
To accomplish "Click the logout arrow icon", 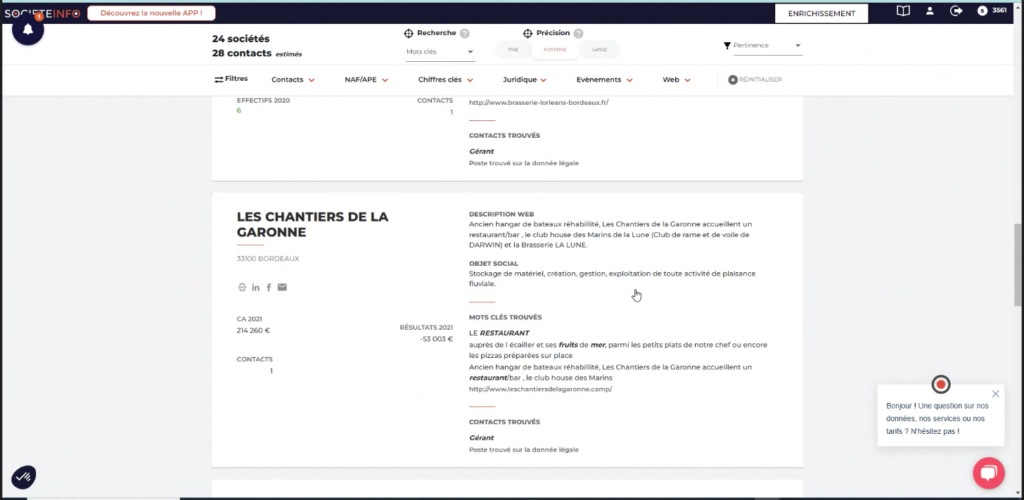I will click(x=955, y=12).
